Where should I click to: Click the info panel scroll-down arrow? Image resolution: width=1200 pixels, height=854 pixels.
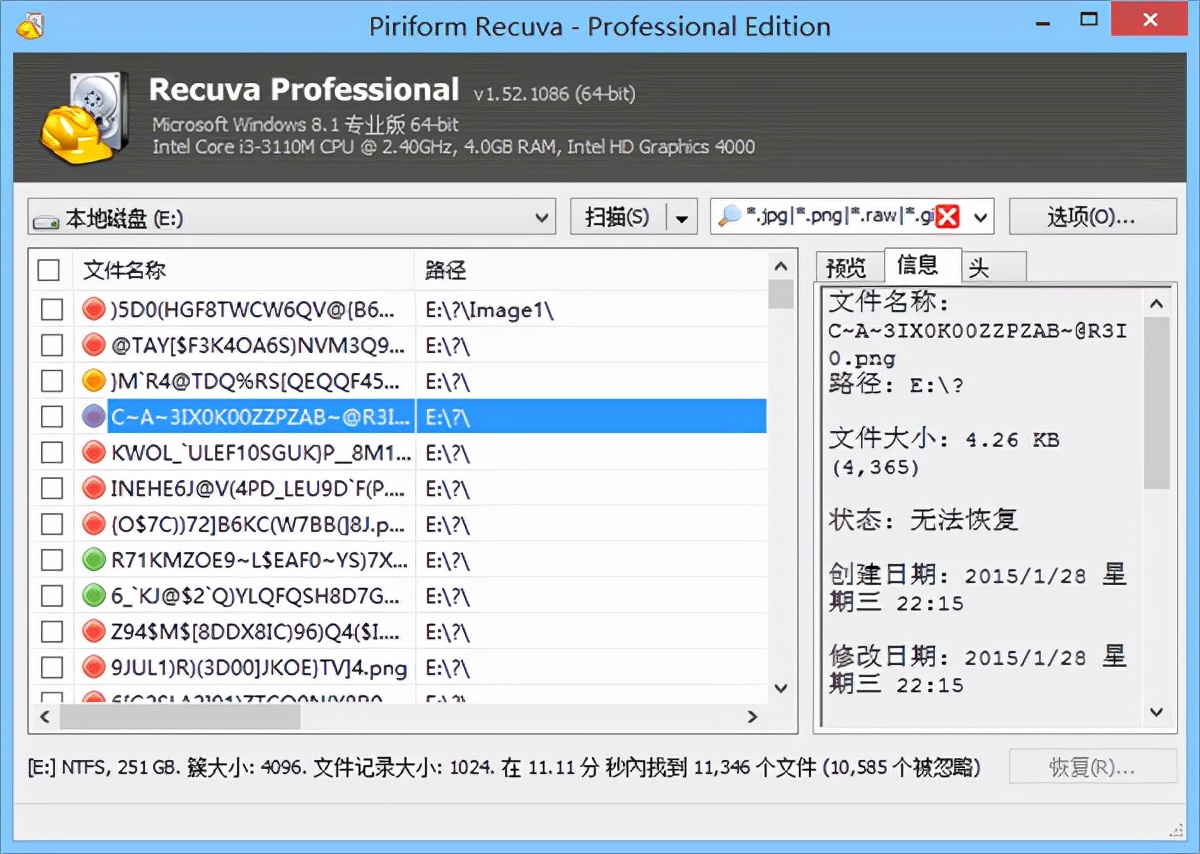(x=1157, y=712)
